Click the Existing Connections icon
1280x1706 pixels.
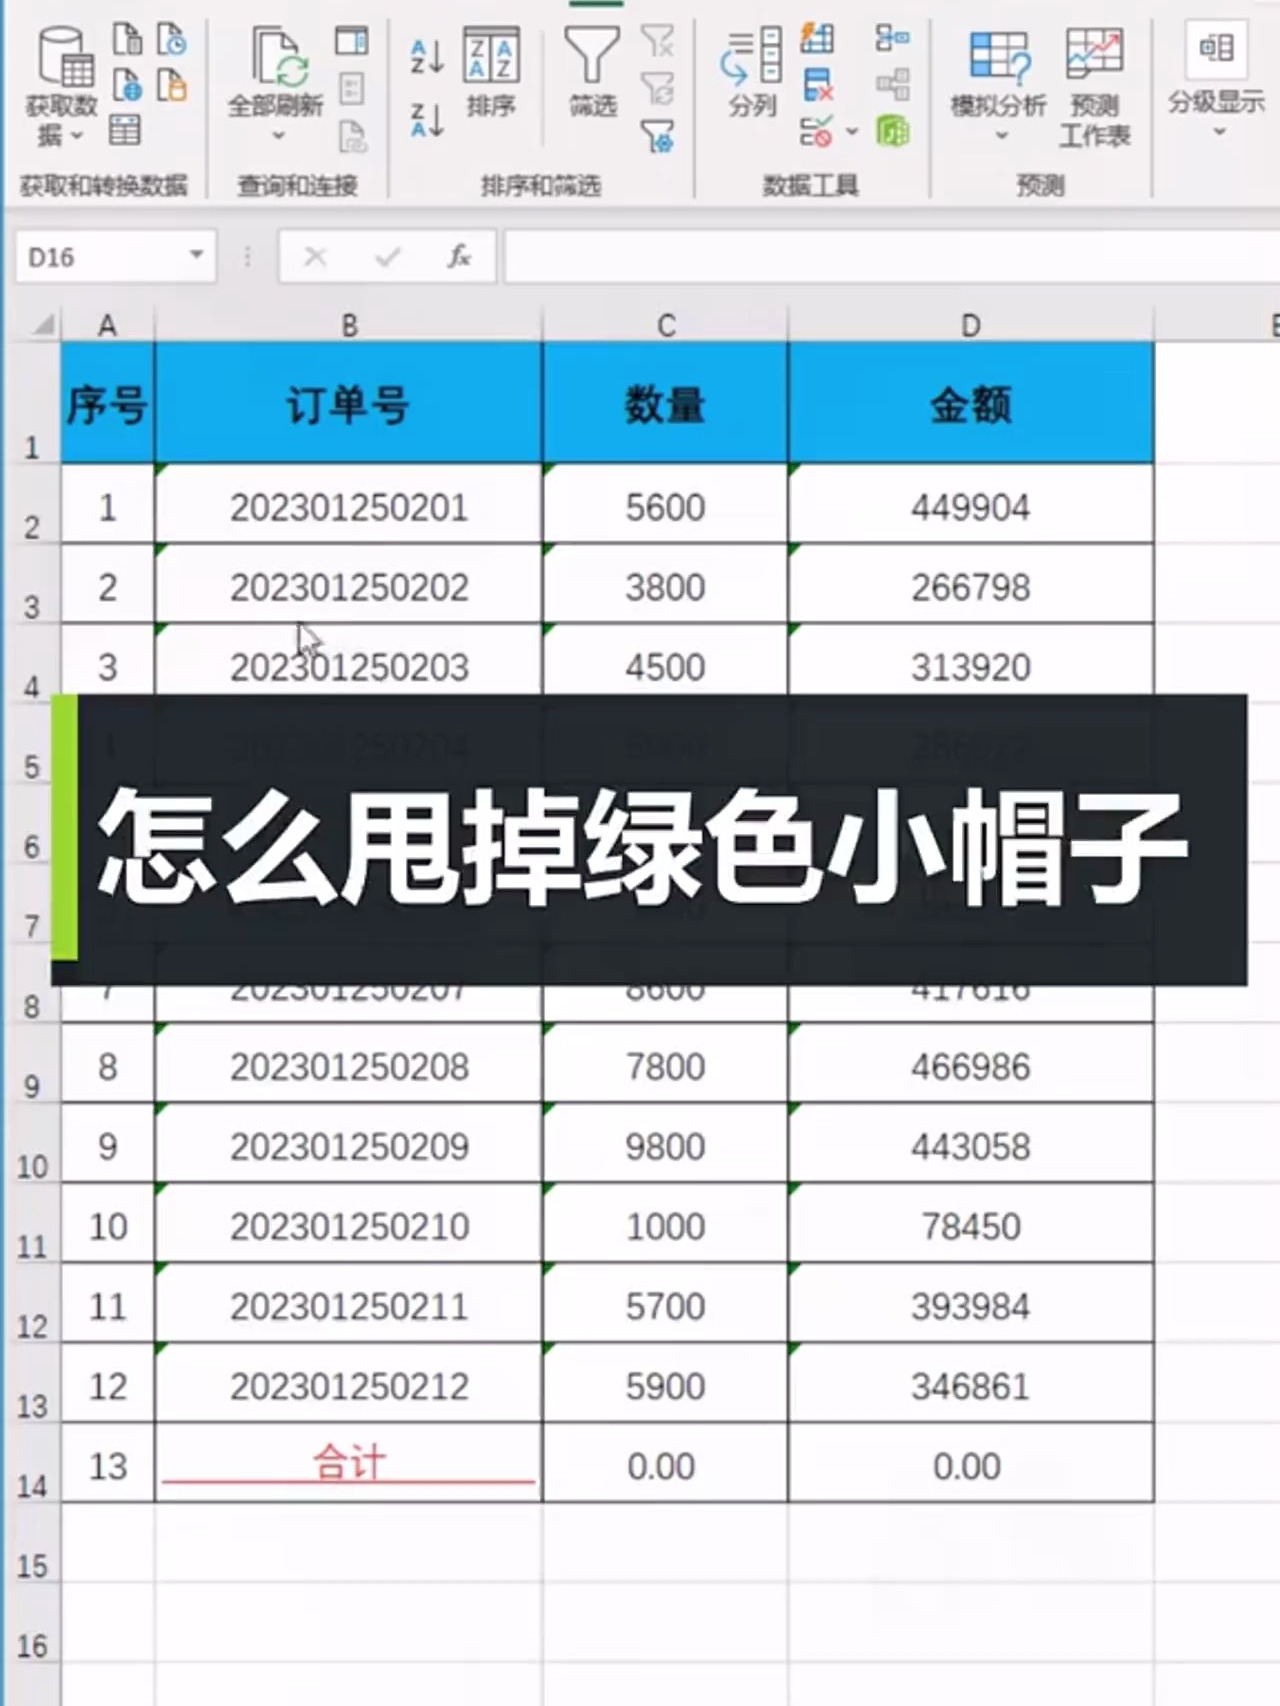point(172,85)
